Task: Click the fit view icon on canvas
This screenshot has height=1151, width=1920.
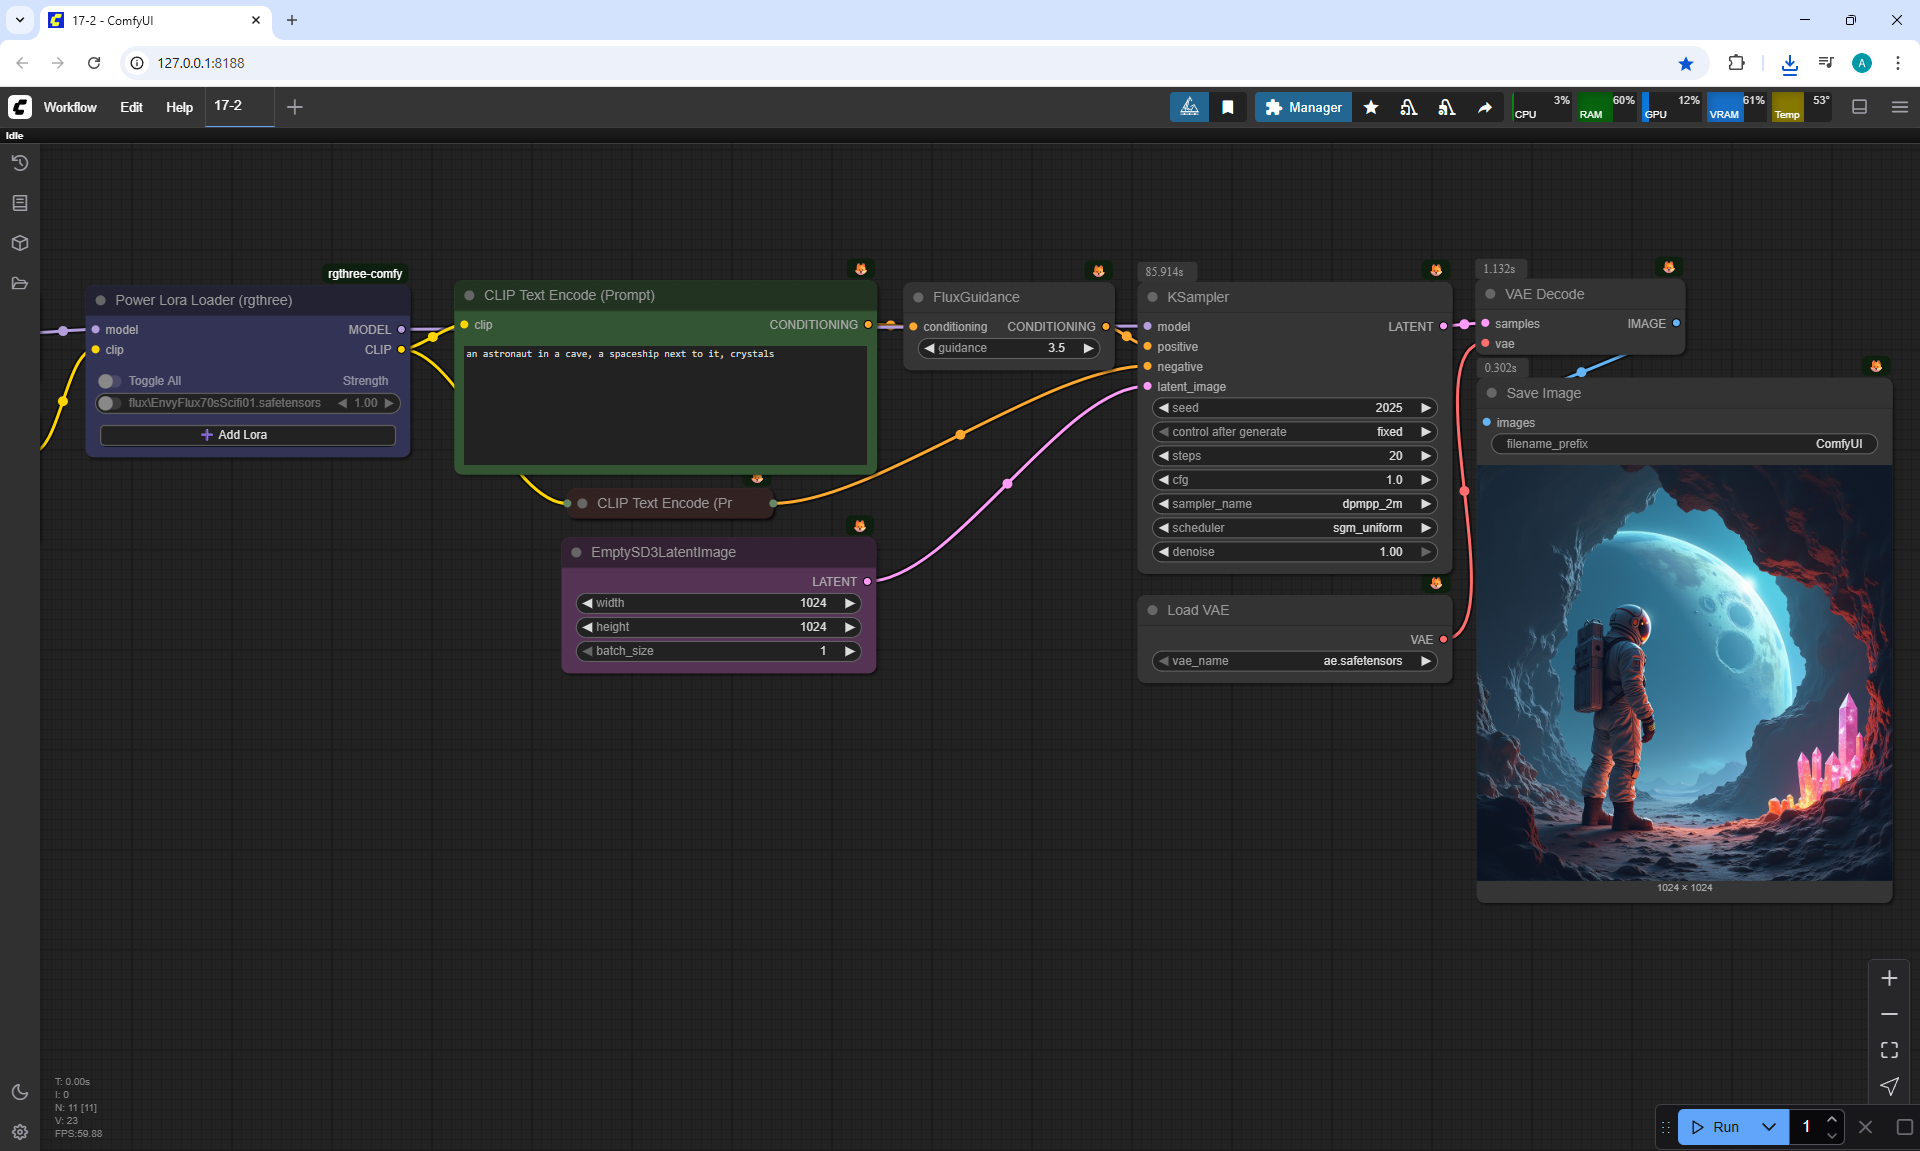Action: pos(1889,1050)
